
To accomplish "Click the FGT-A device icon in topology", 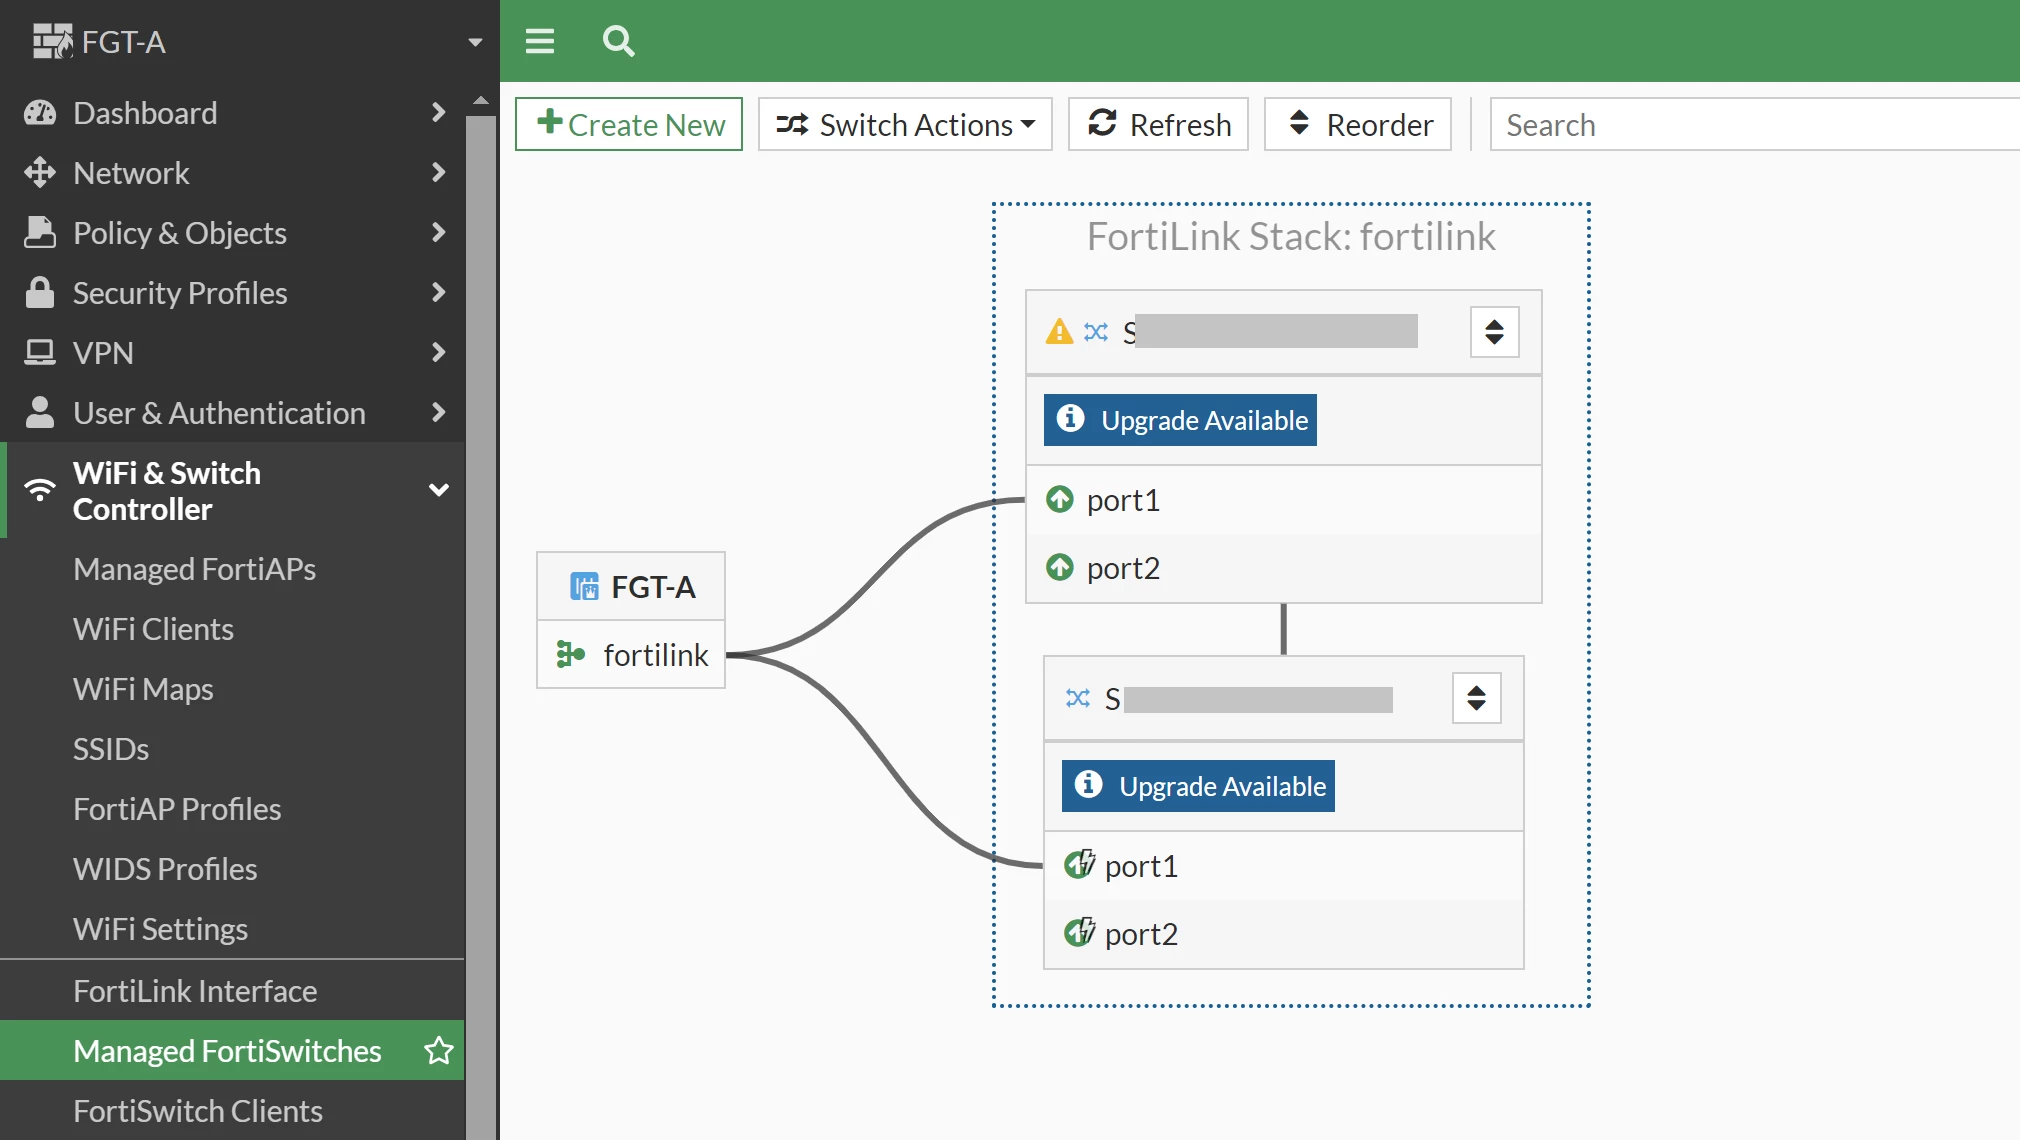I will pyautogui.click(x=585, y=586).
